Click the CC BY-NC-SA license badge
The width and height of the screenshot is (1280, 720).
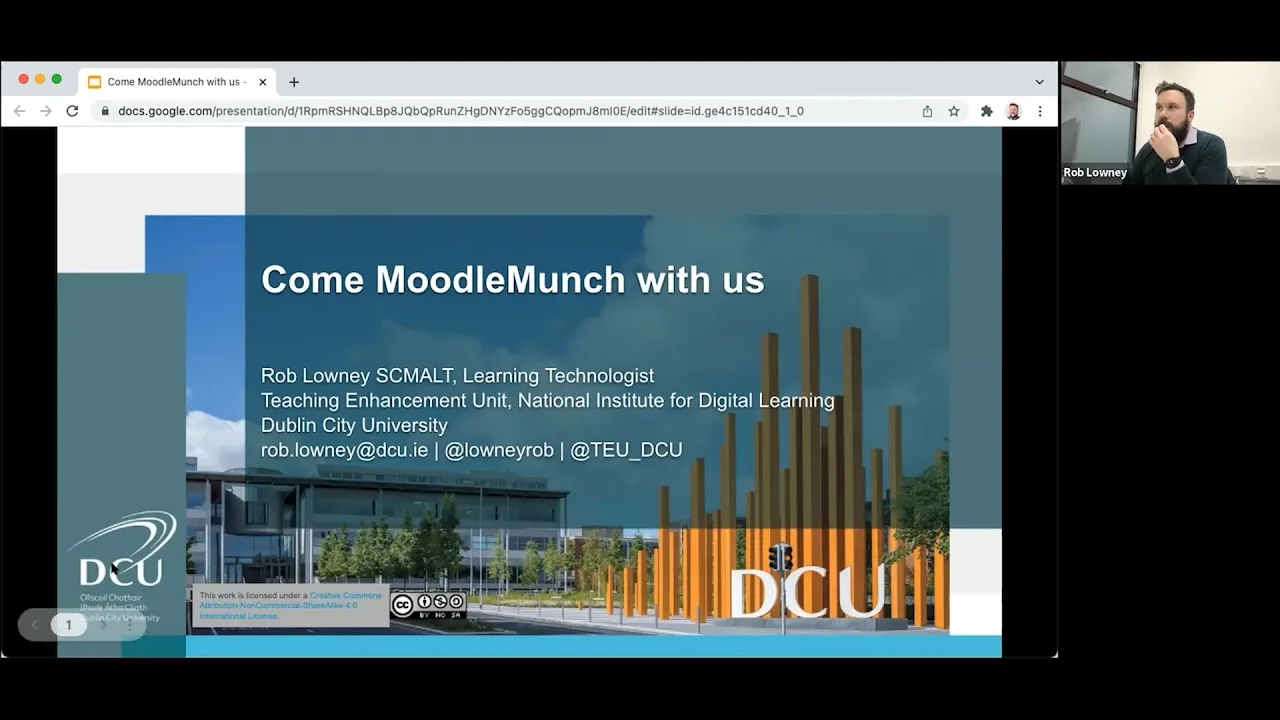click(428, 604)
